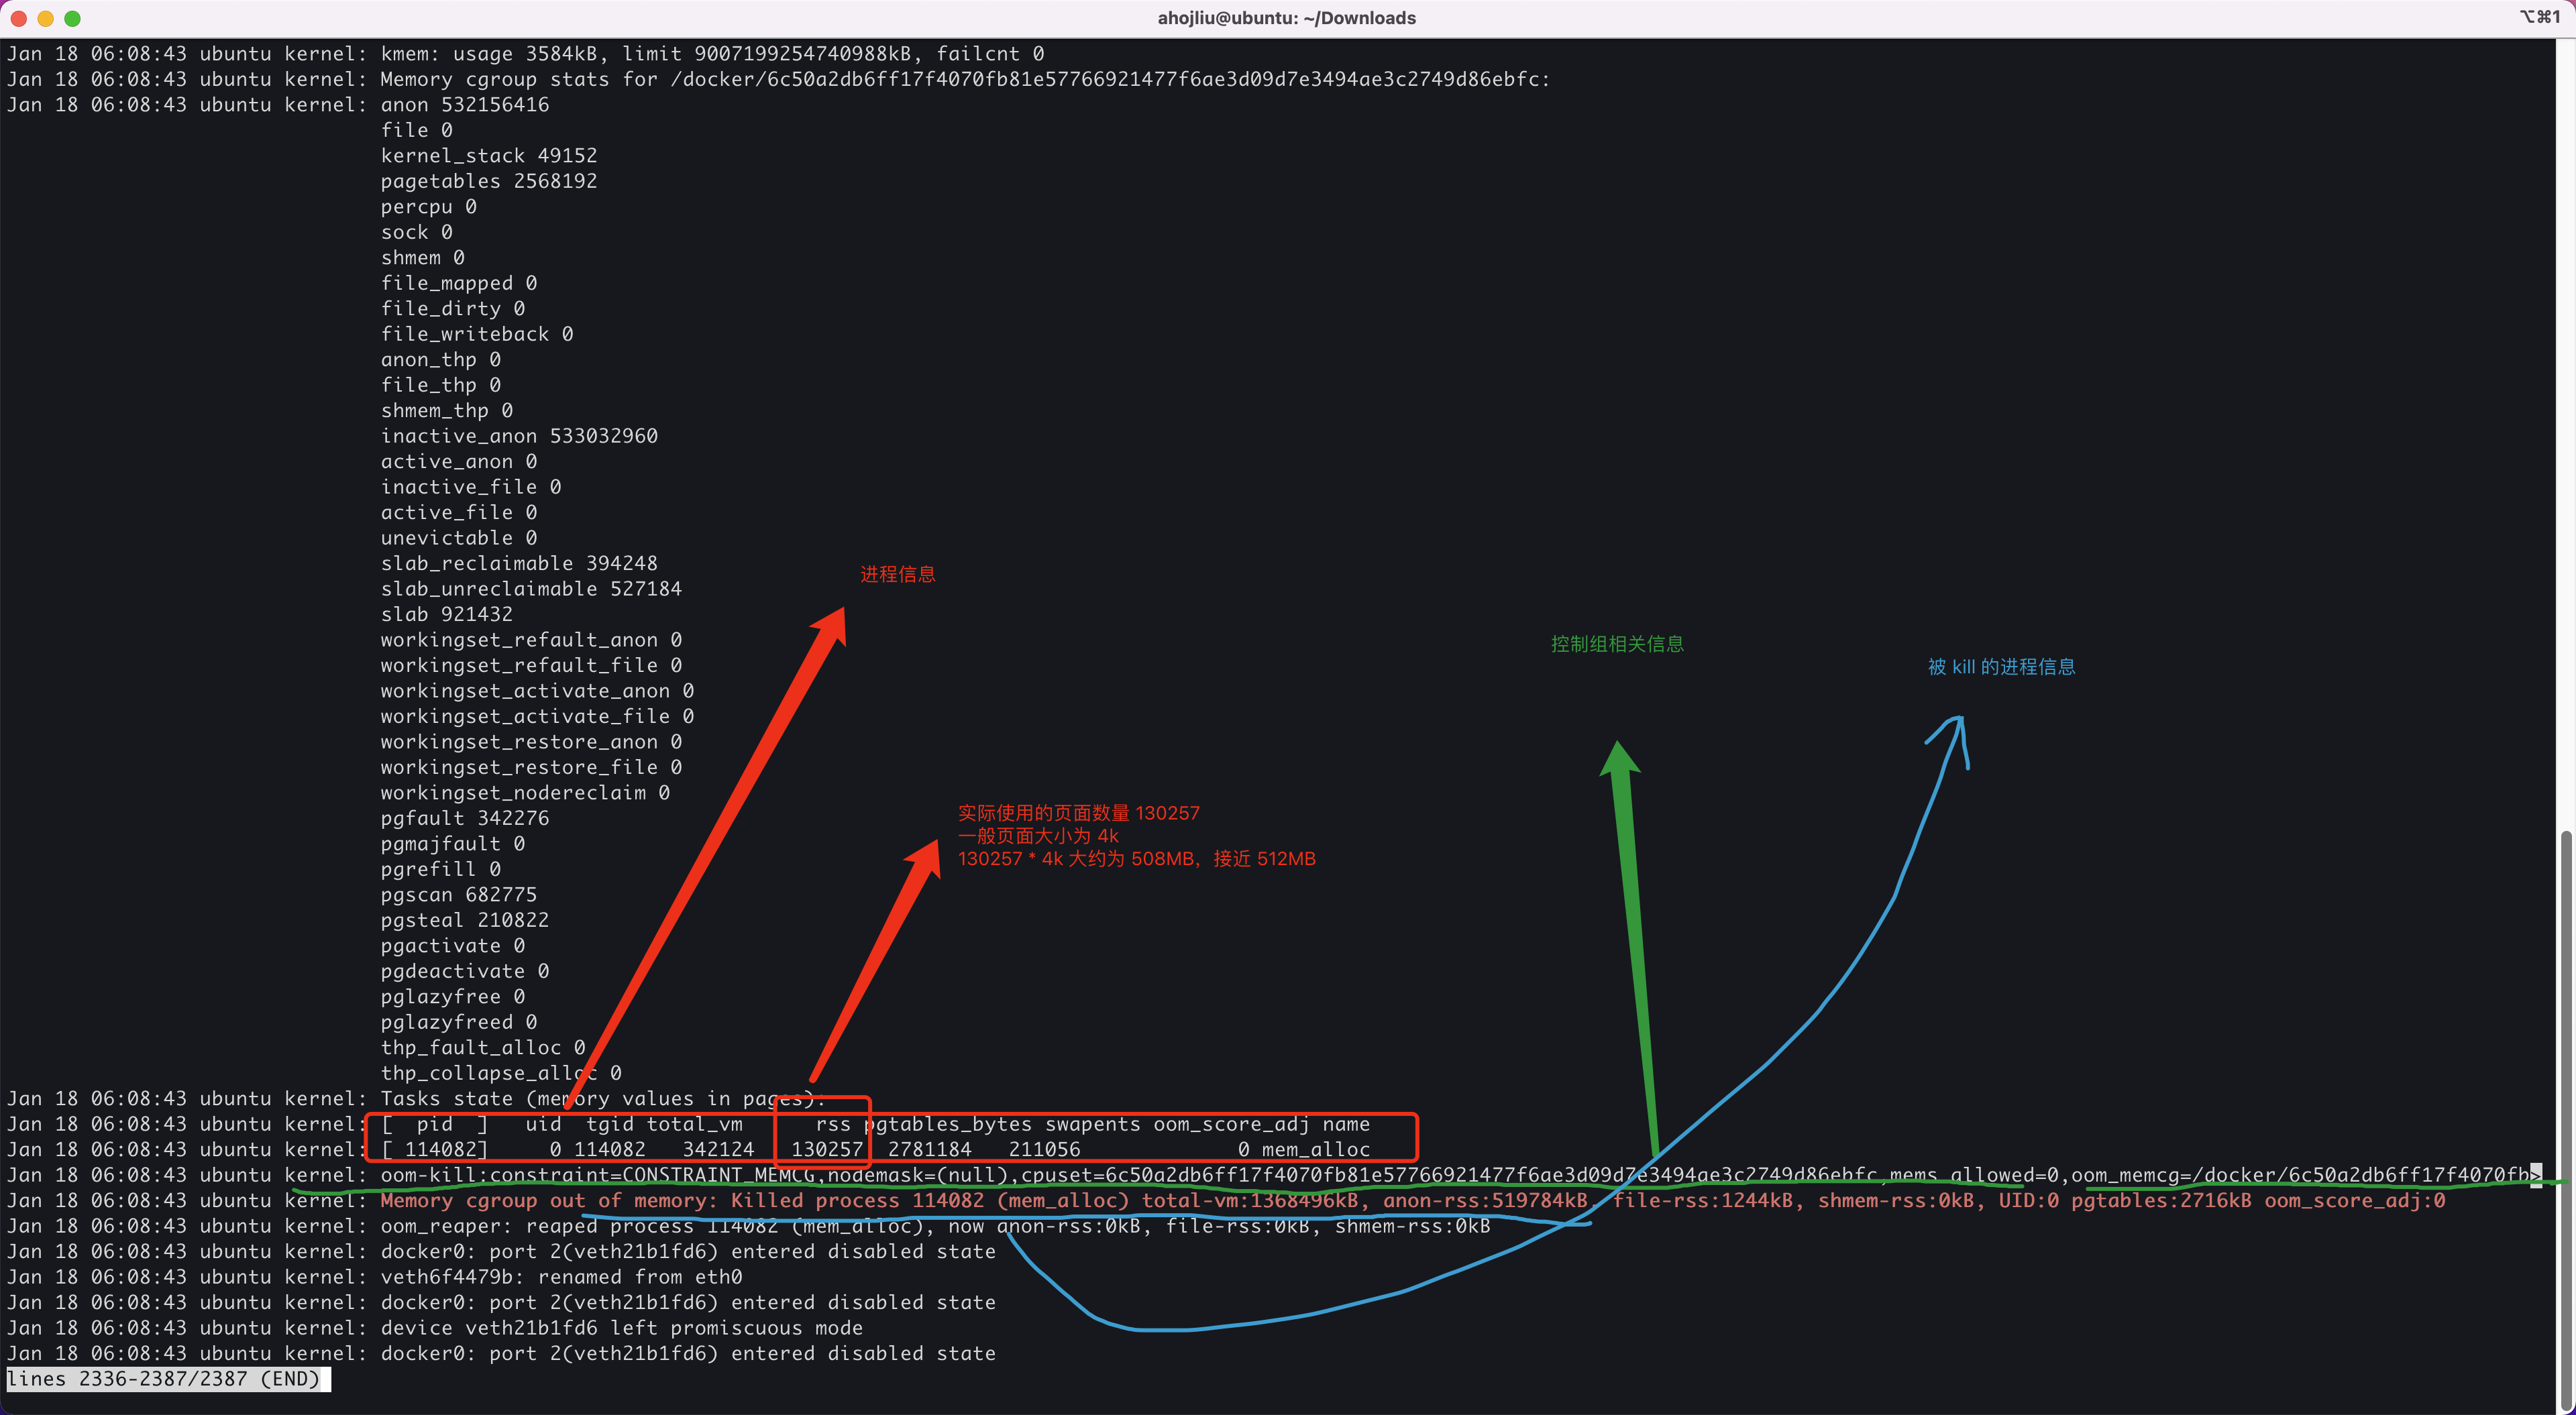Image resolution: width=2576 pixels, height=1415 pixels.
Task: Click the red annotation label 进程信息
Action: pos(897,574)
